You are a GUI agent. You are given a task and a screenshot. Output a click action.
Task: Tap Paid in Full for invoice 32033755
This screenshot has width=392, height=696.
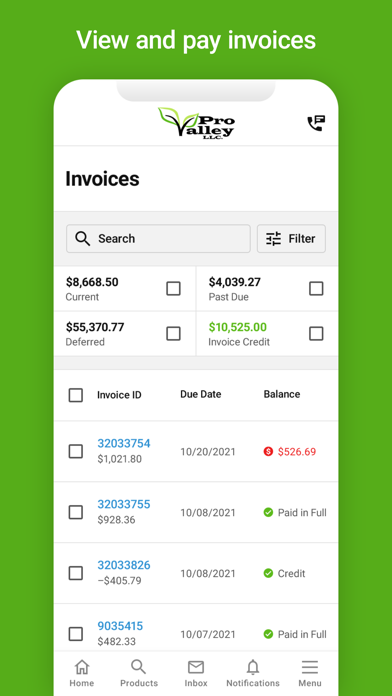(x=302, y=513)
